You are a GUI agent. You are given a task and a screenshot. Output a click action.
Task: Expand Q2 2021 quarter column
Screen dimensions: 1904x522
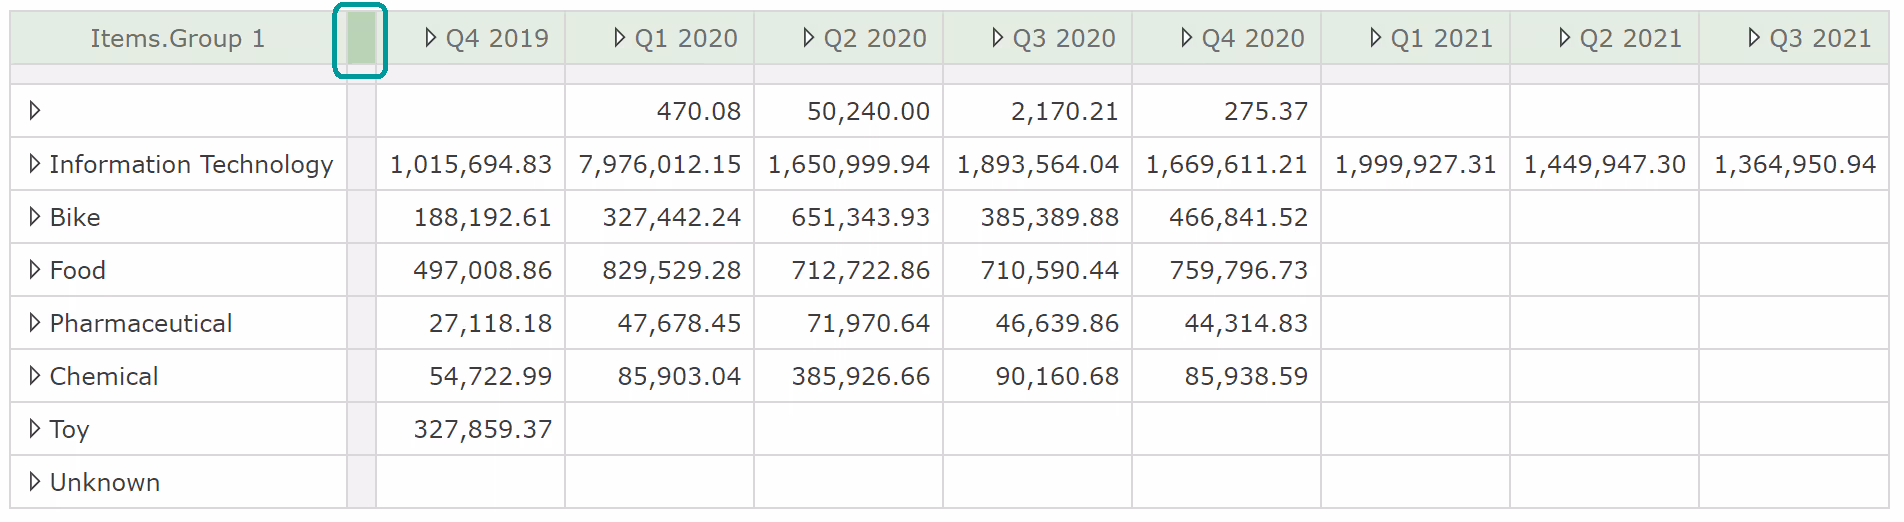pos(1565,38)
